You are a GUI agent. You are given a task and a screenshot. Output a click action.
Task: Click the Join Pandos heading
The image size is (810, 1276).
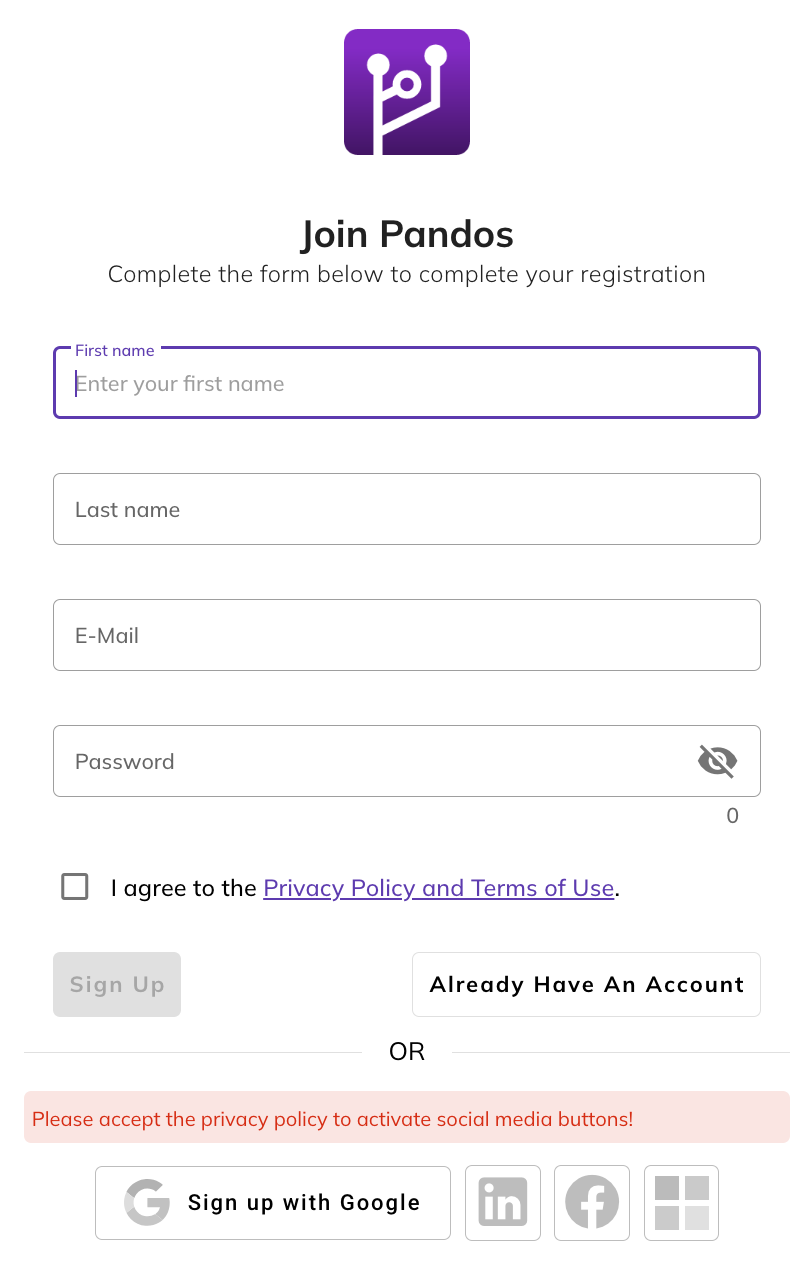click(x=407, y=235)
